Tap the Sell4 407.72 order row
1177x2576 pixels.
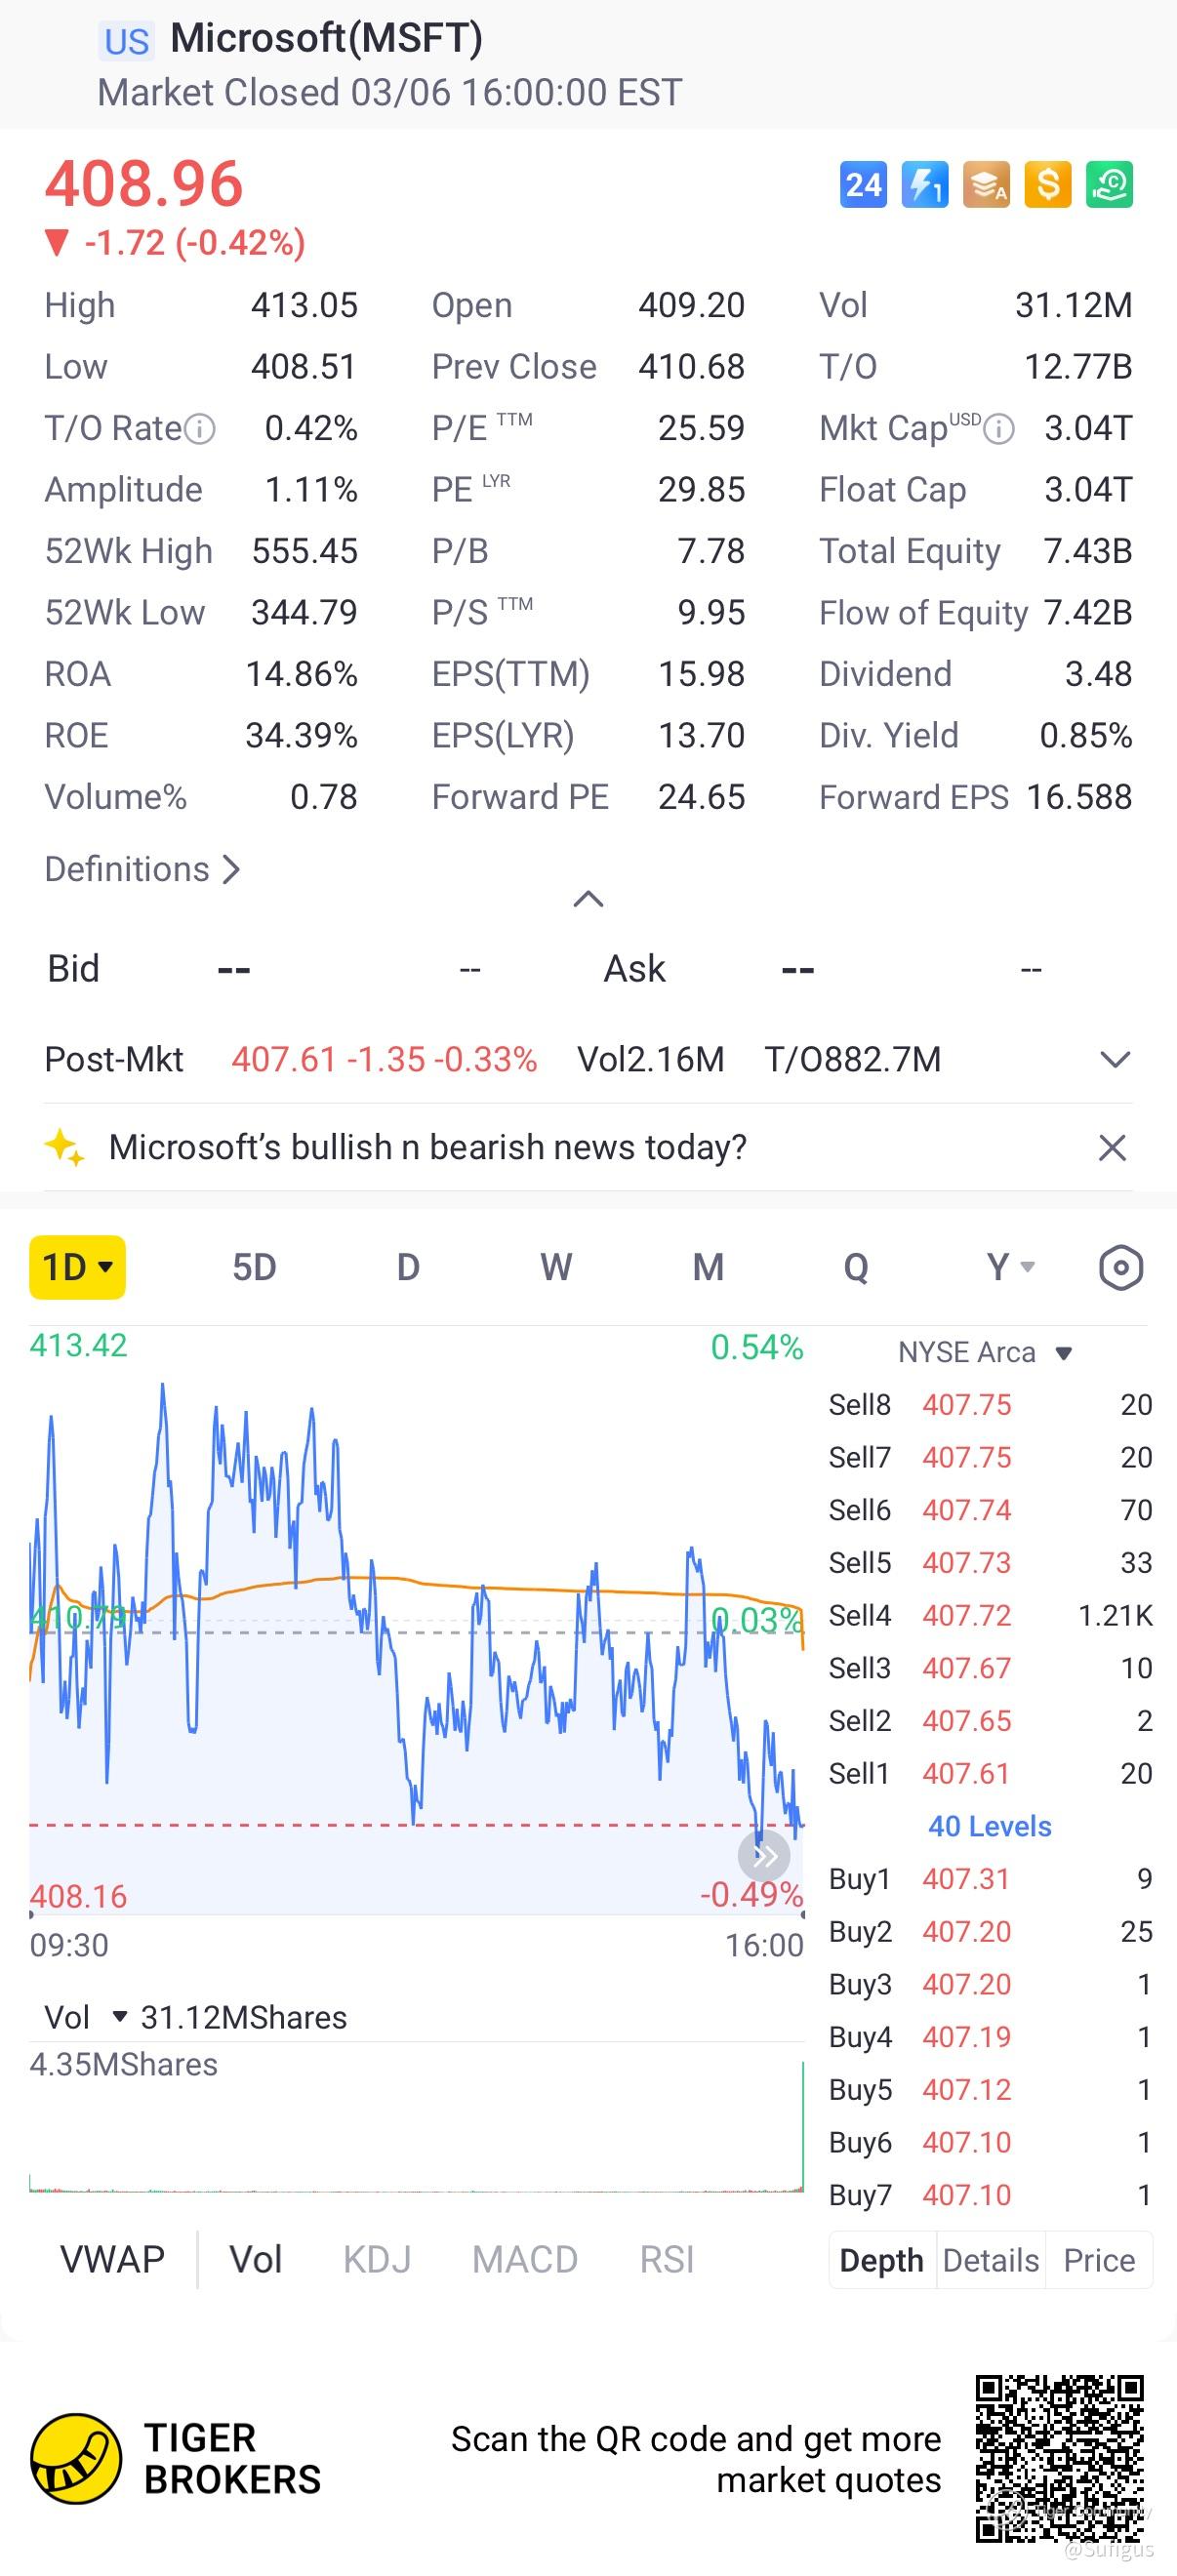pyautogui.click(x=990, y=1615)
